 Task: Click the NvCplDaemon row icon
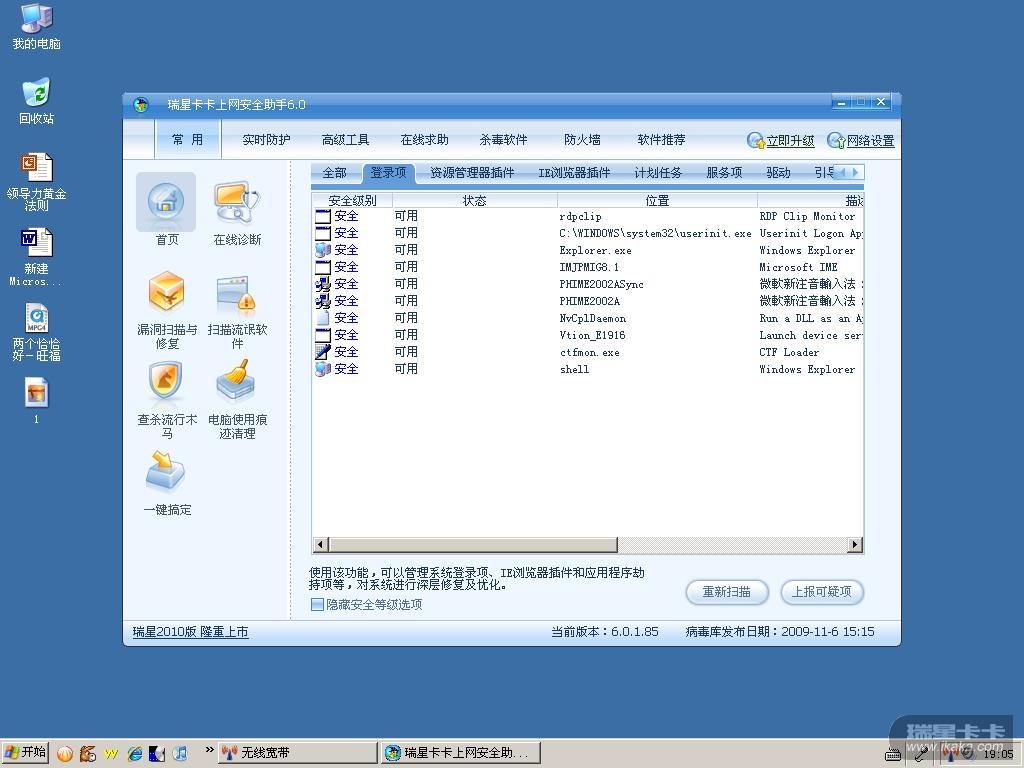pyautogui.click(x=323, y=318)
